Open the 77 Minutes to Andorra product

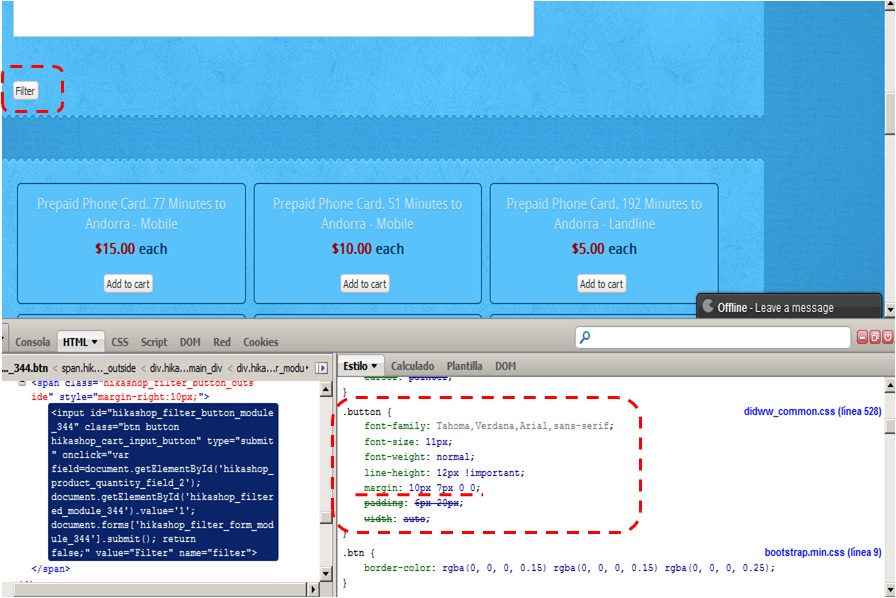[131, 214]
